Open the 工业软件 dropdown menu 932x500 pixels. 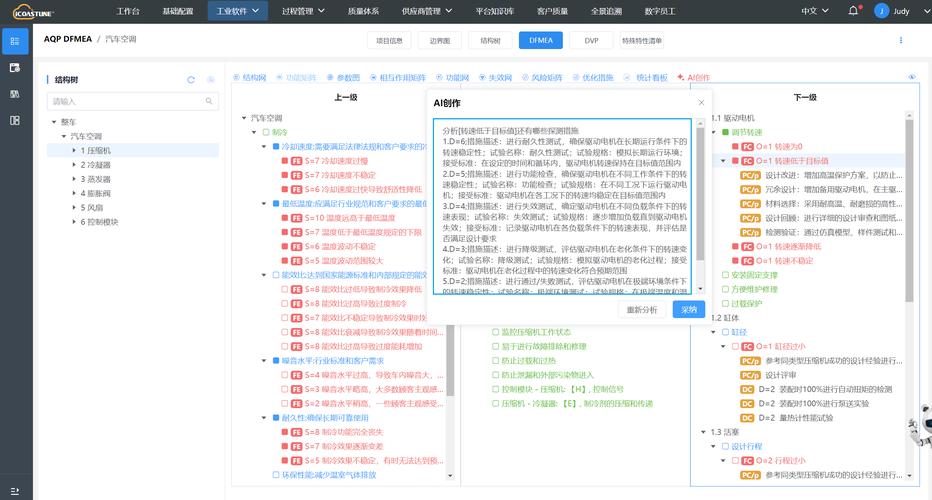tap(238, 11)
